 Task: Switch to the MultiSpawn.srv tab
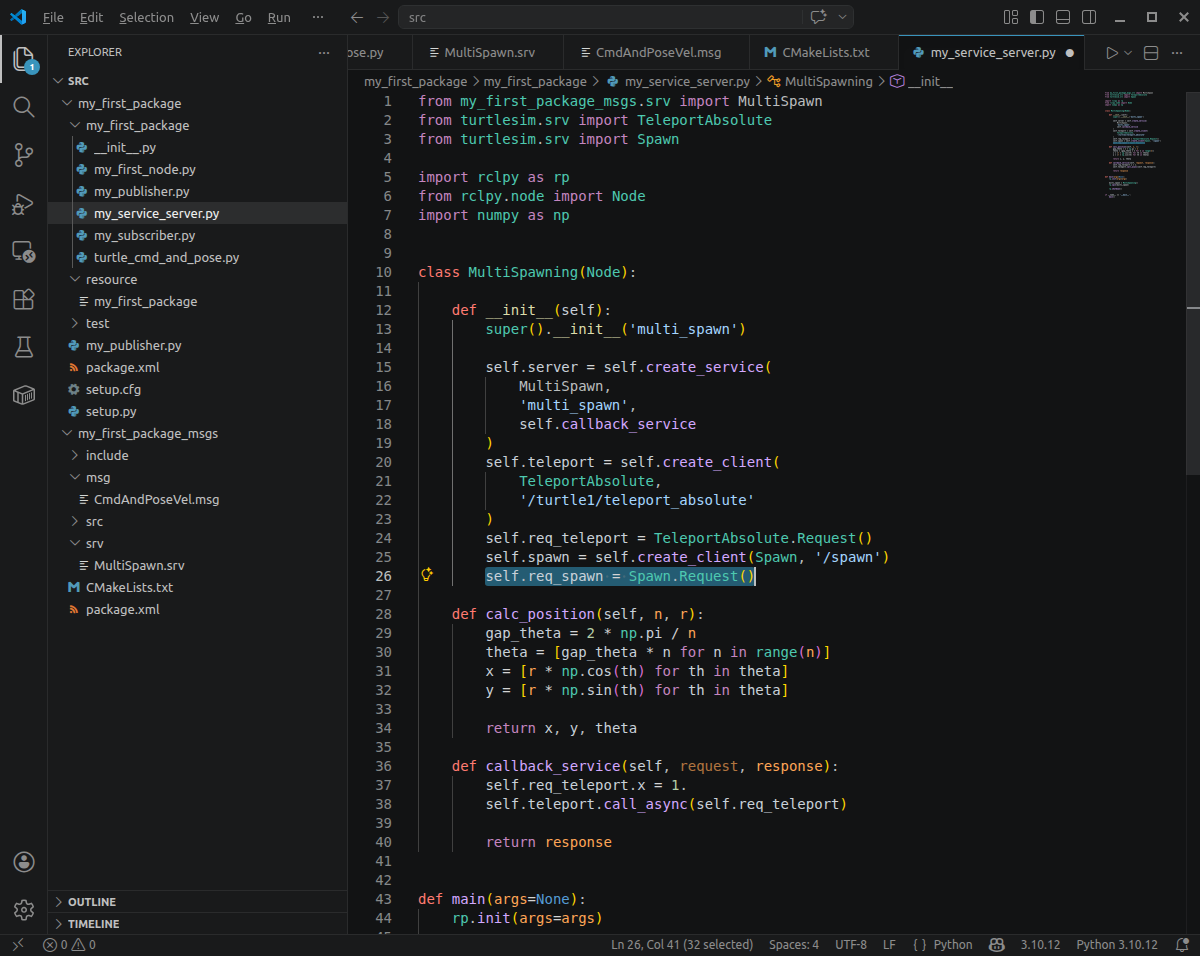point(488,53)
